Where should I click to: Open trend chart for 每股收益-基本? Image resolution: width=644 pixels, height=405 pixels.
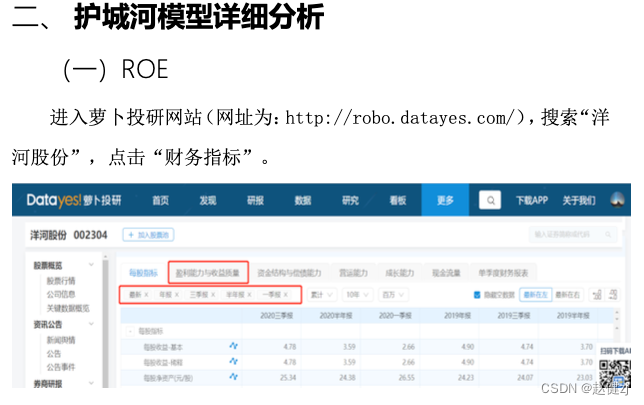click(x=233, y=346)
